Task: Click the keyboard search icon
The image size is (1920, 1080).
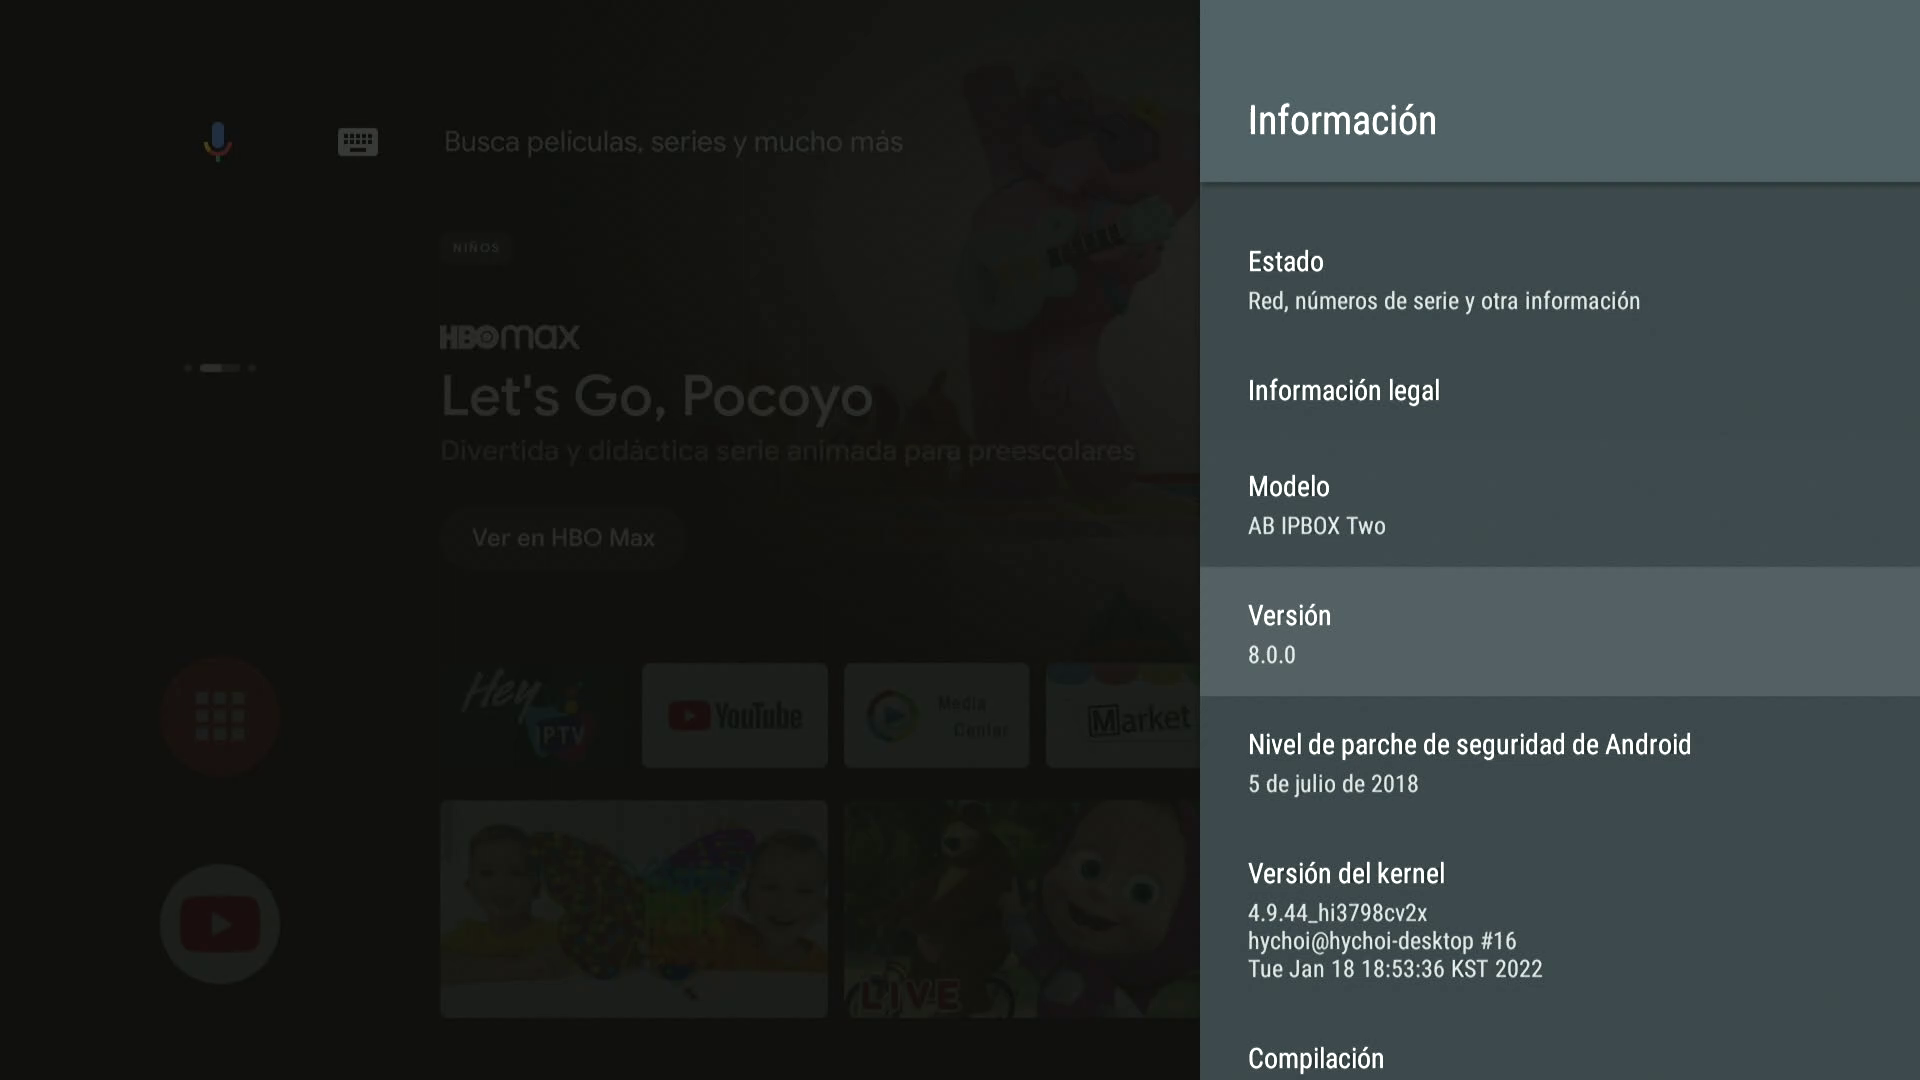Action: pyautogui.click(x=357, y=141)
